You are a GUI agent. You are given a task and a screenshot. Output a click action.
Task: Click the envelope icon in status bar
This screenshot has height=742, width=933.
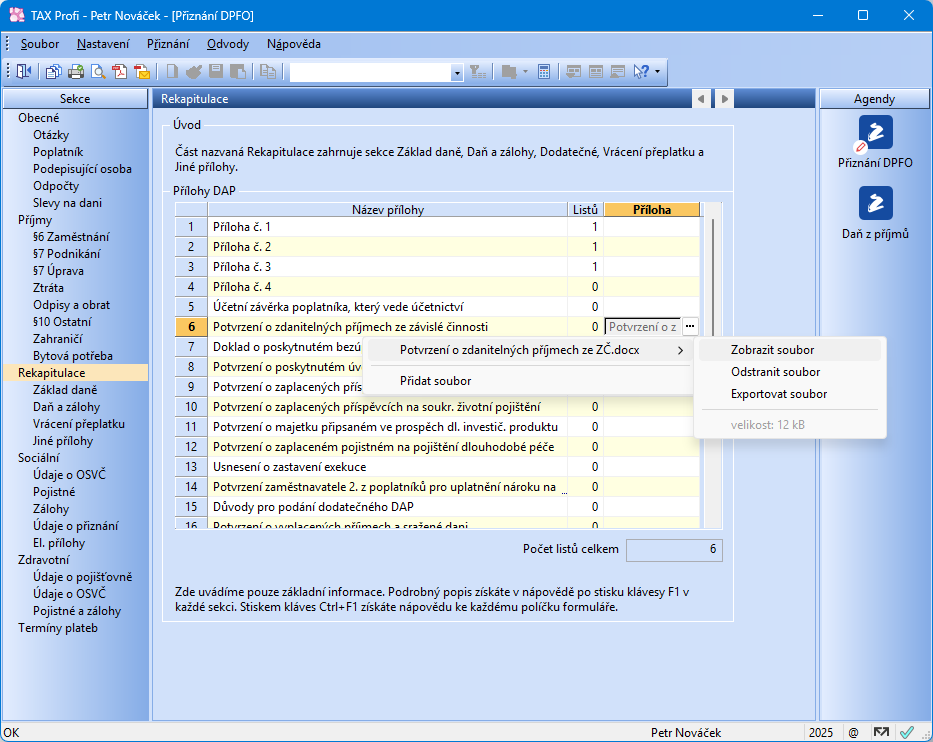[x=880, y=732]
